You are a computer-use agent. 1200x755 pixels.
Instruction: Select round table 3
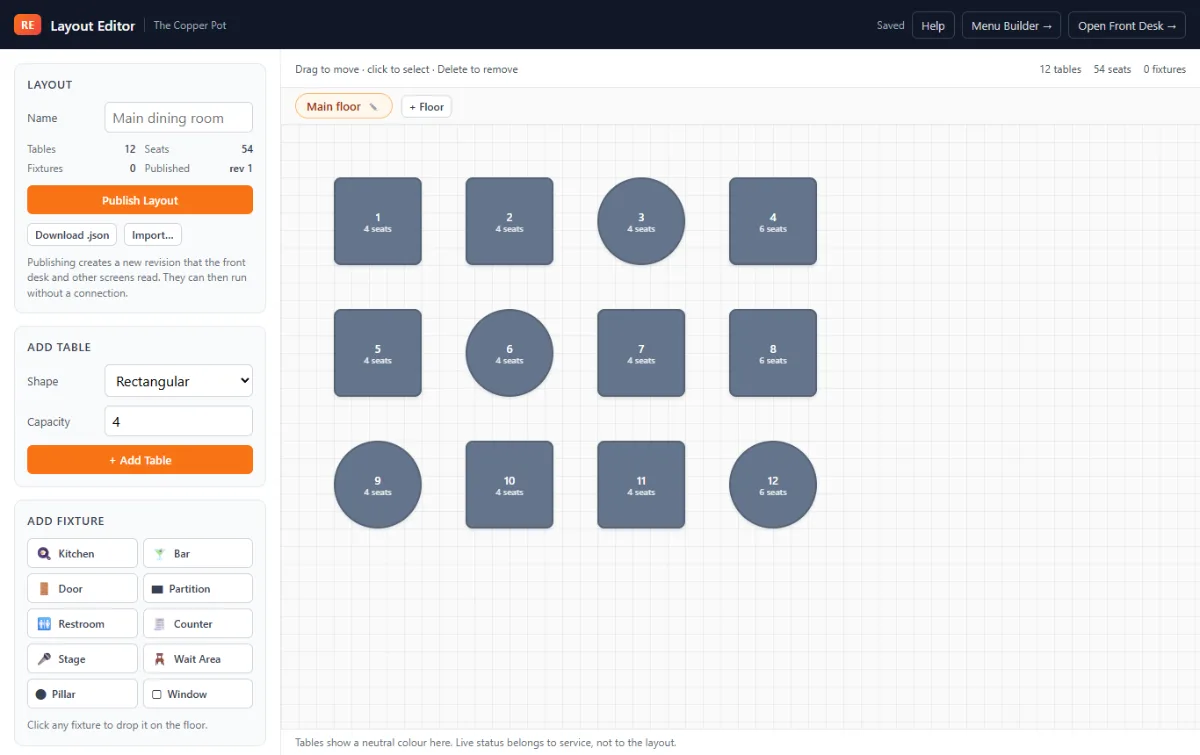point(641,221)
